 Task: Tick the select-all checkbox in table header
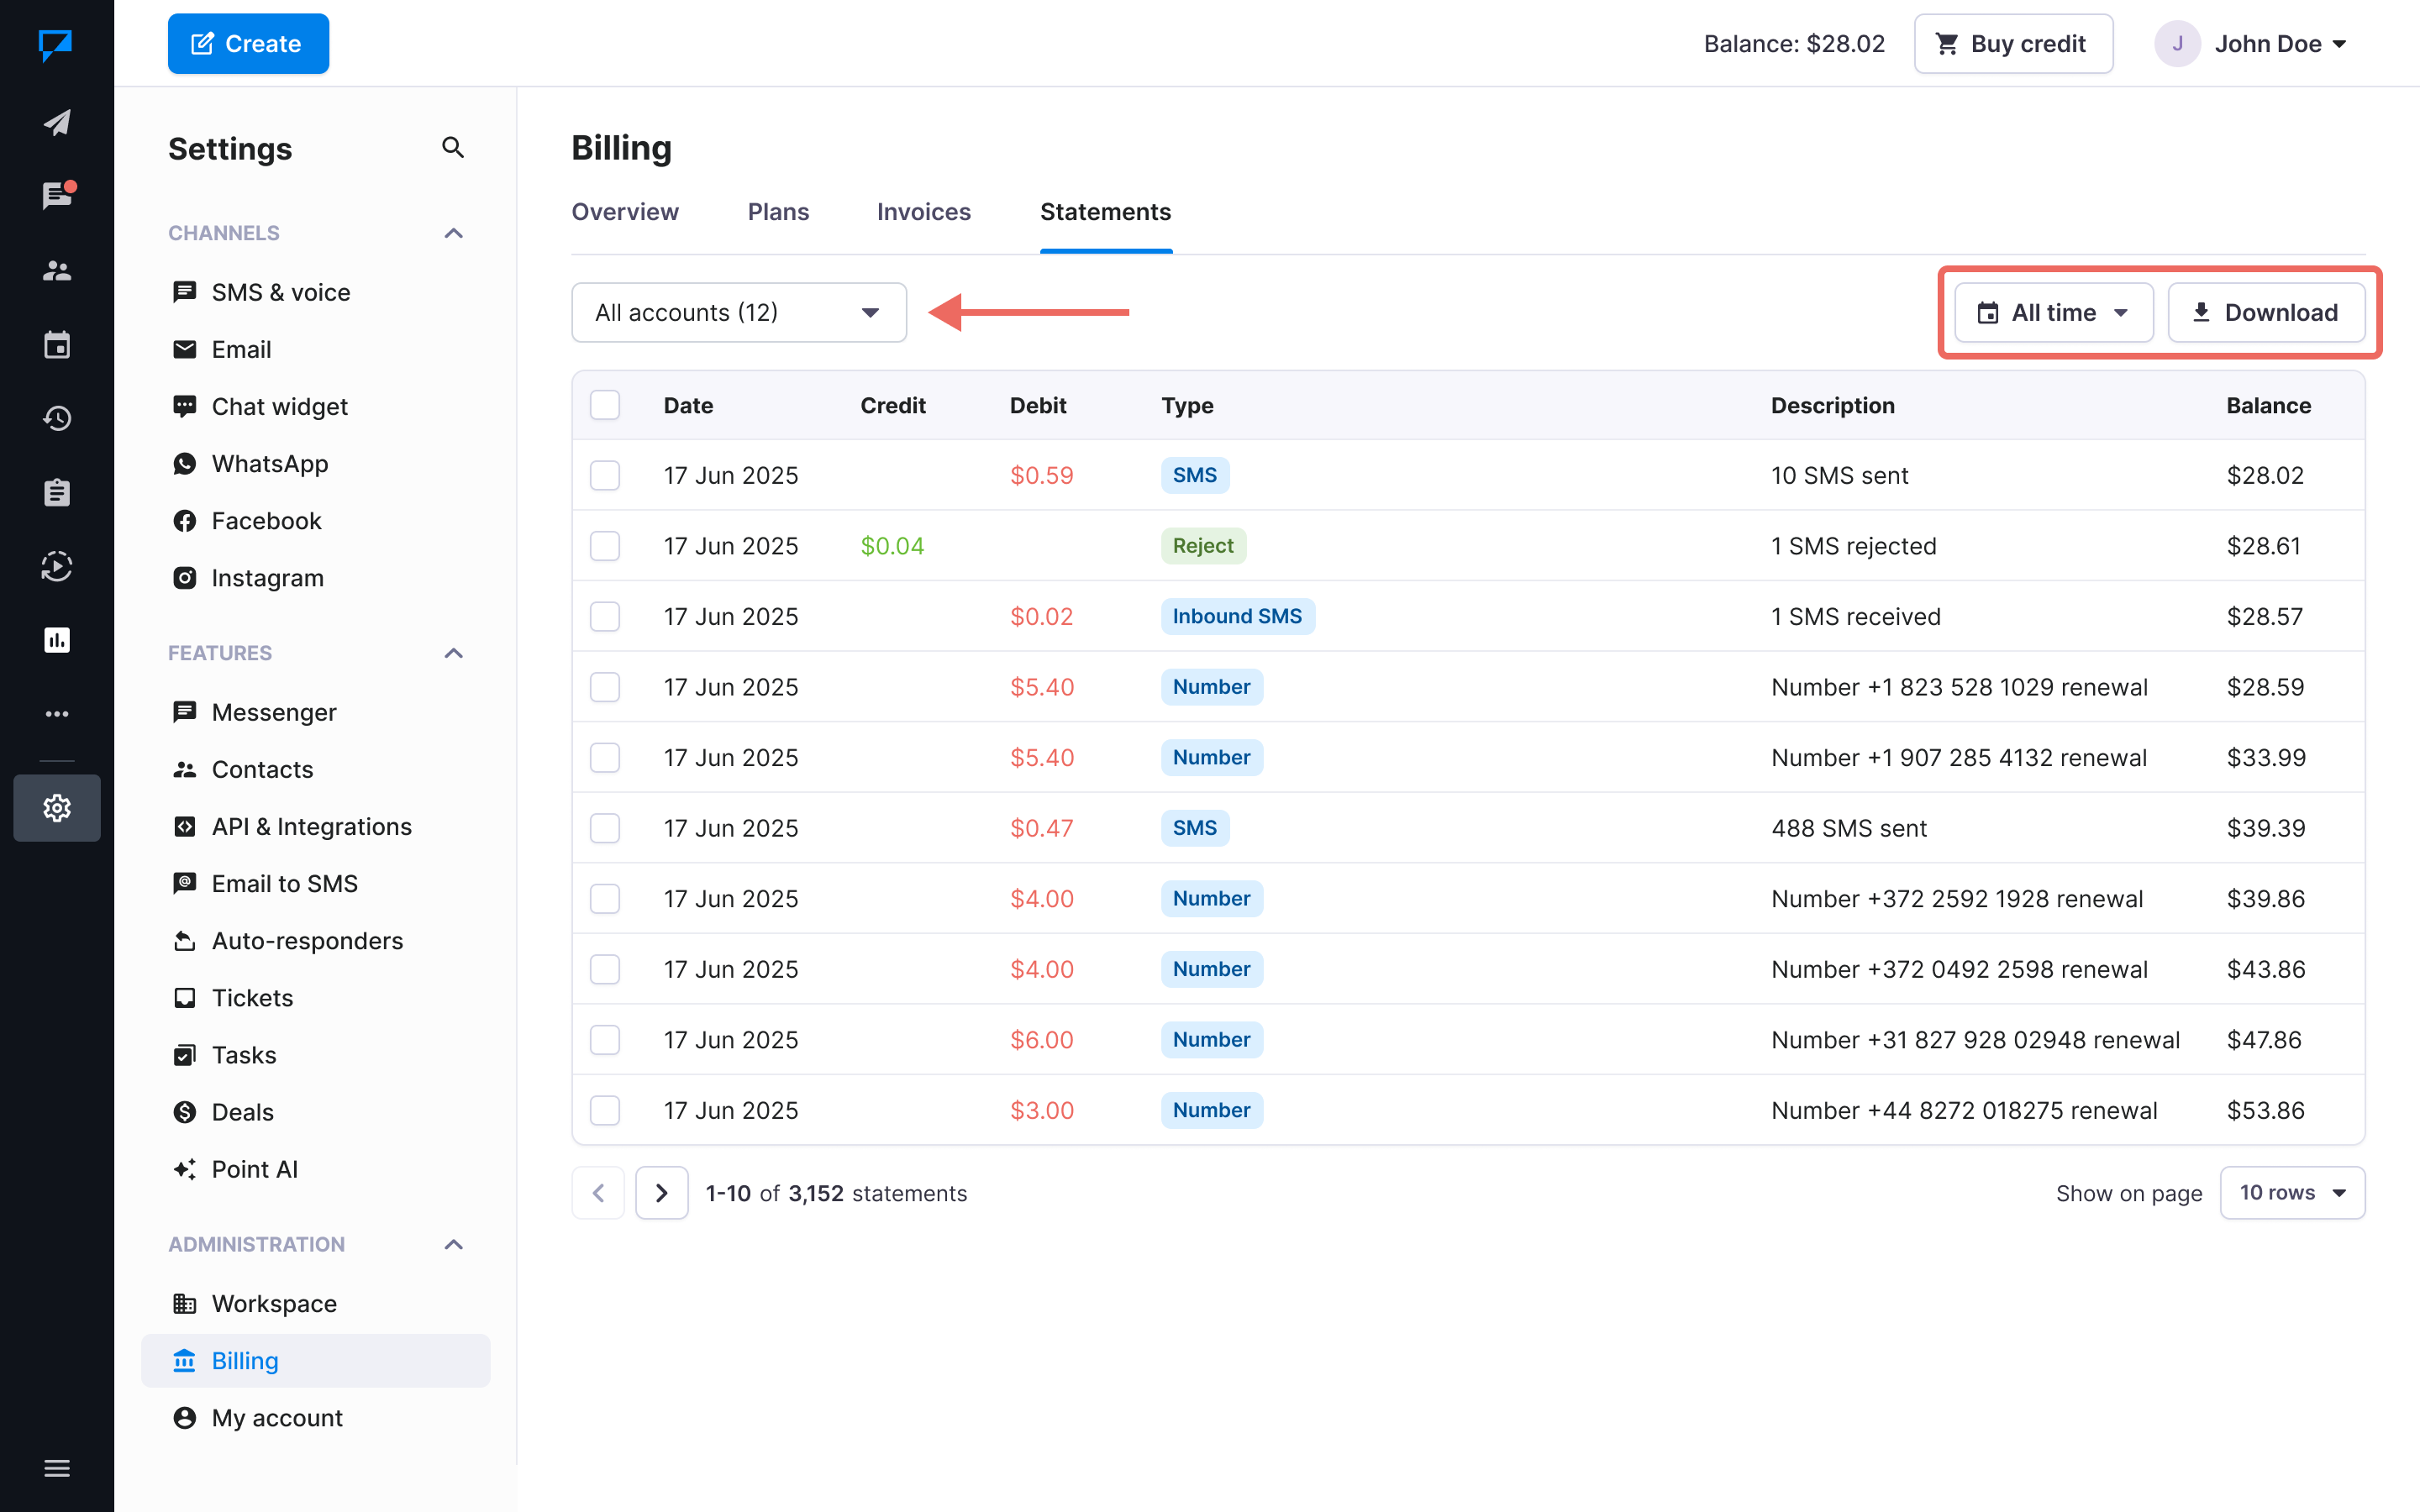(605, 405)
